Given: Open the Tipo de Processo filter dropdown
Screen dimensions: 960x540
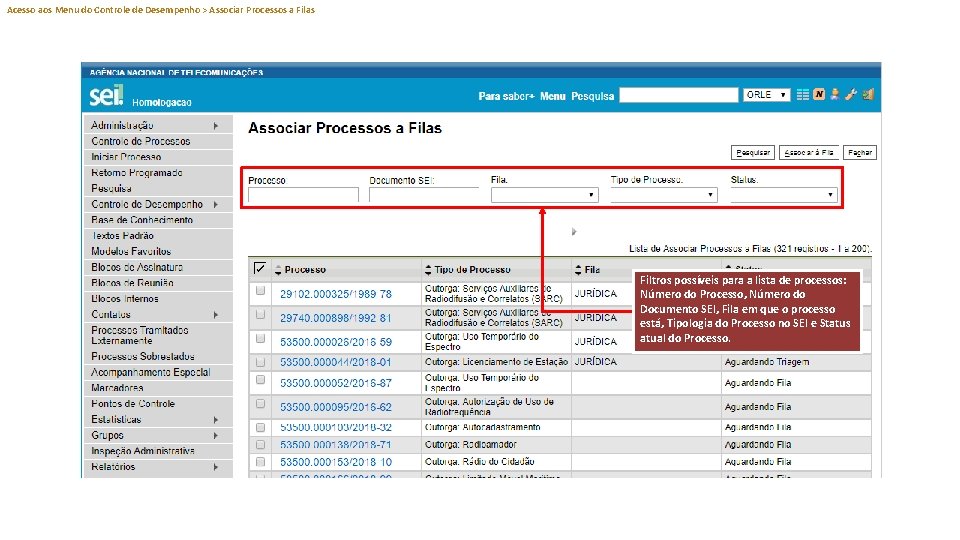Looking at the screenshot, I should tap(664, 195).
